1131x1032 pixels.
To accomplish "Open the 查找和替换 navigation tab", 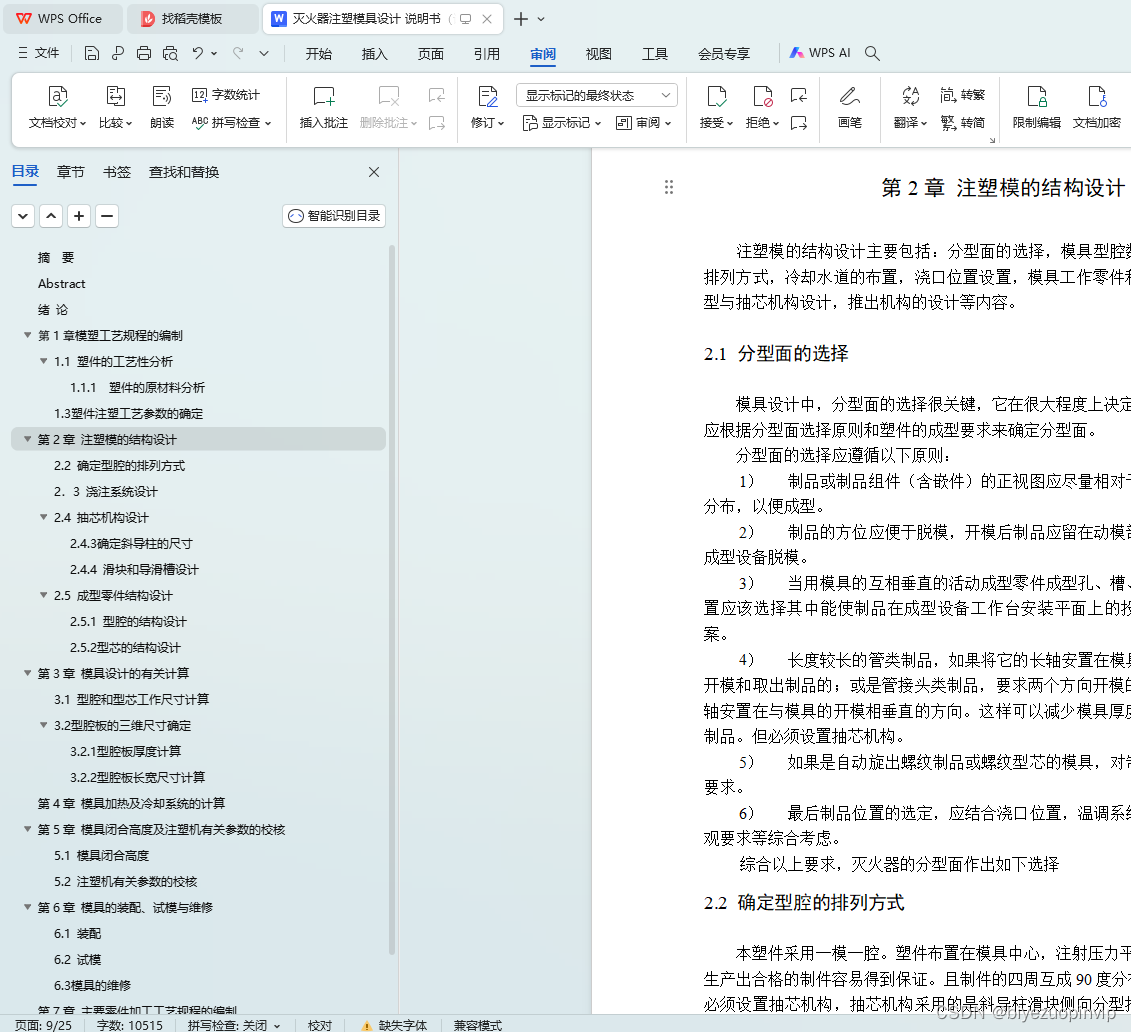I will [x=184, y=172].
